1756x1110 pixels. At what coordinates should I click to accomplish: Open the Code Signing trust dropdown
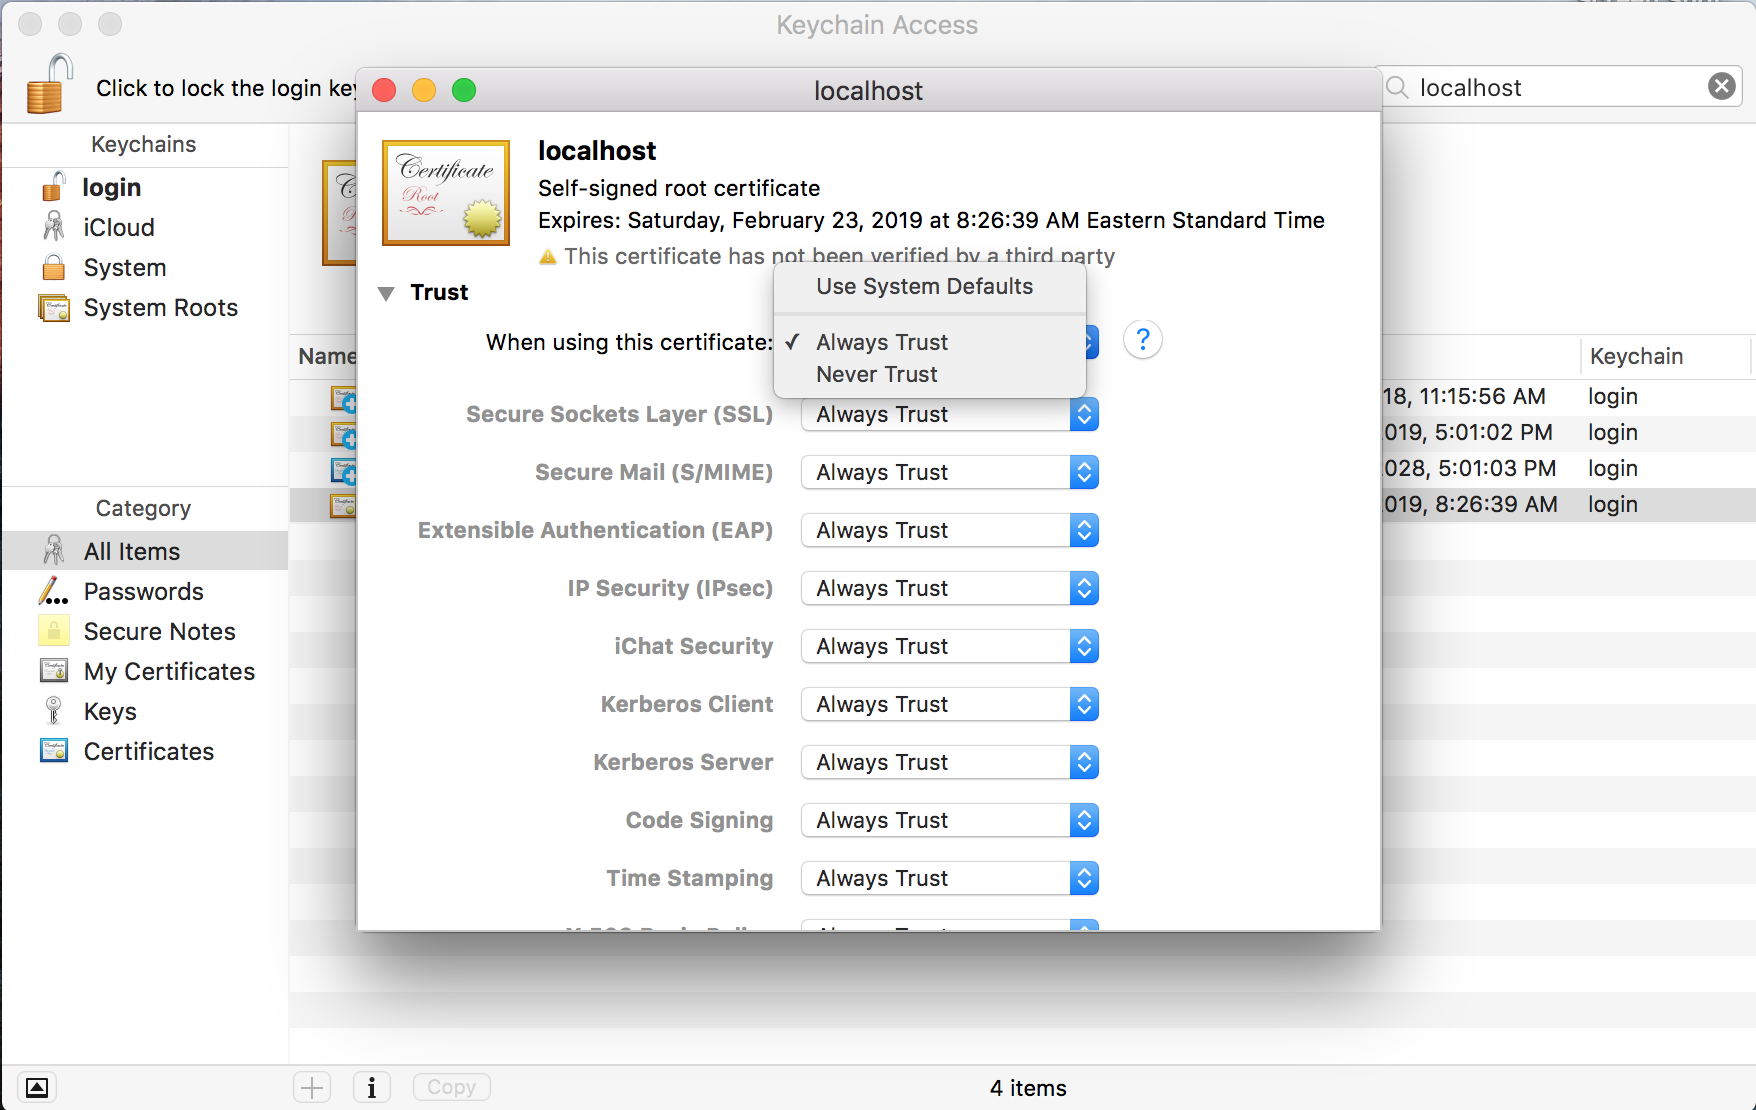point(949,821)
